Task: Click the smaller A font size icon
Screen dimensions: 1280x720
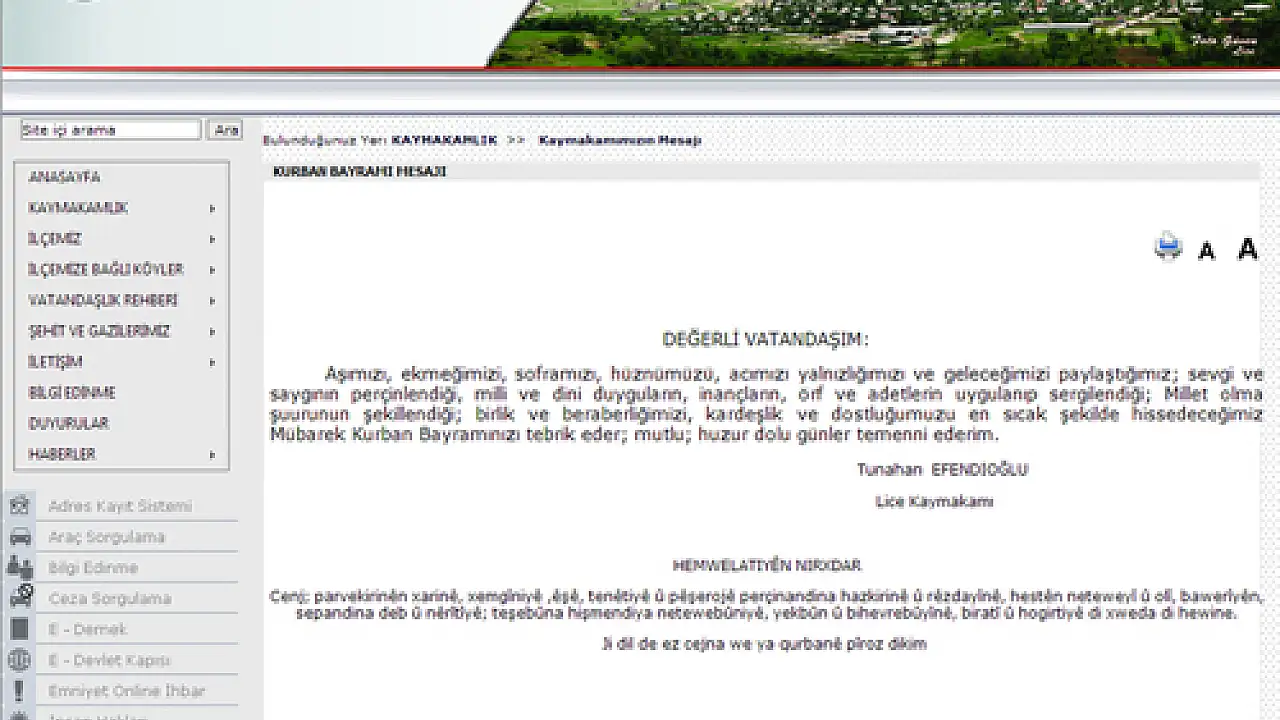Action: (x=1207, y=250)
